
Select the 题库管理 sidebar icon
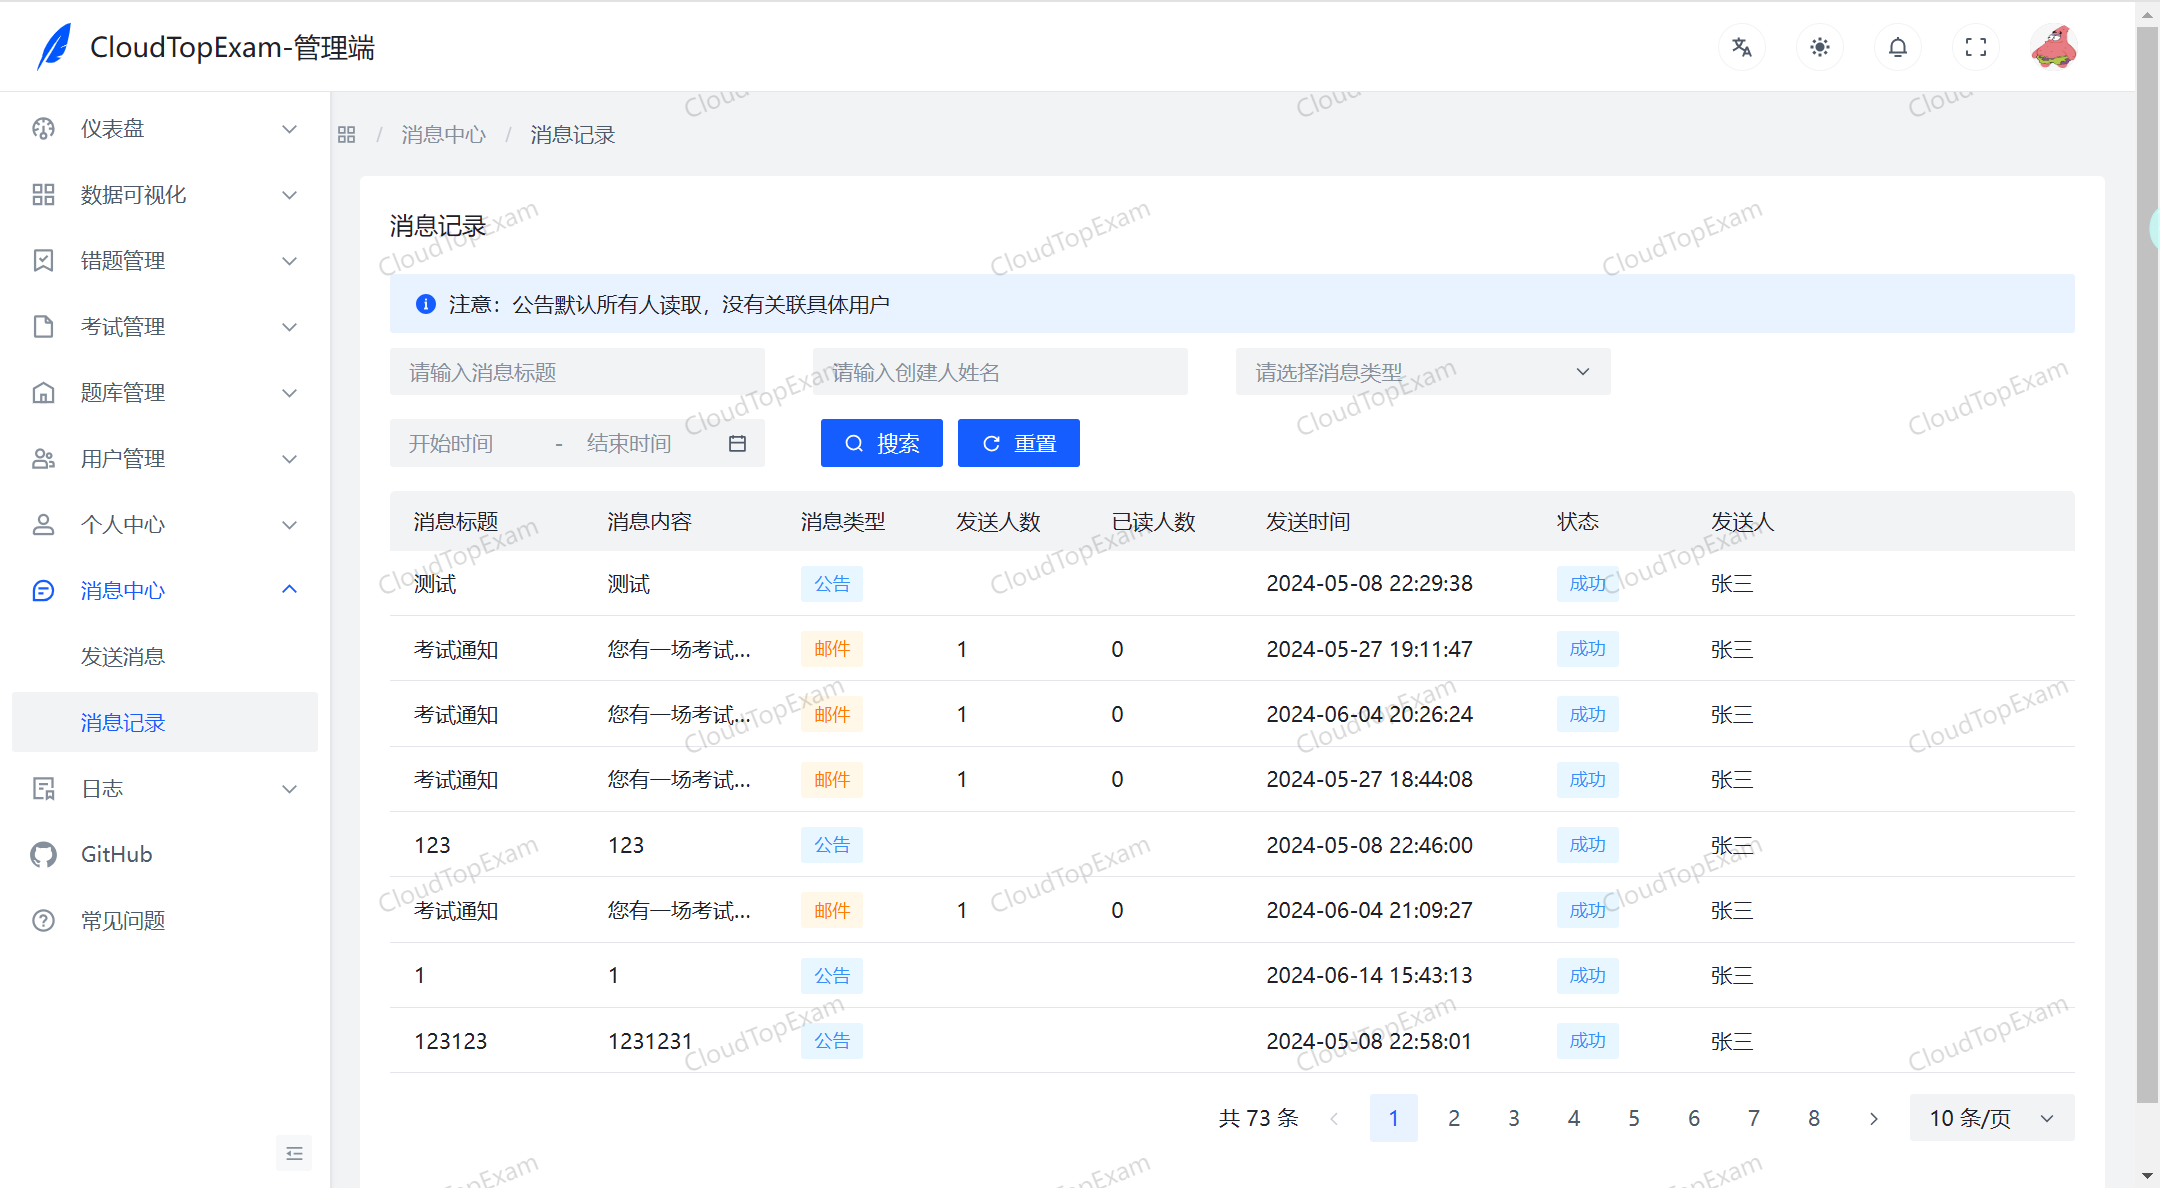(43, 392)
